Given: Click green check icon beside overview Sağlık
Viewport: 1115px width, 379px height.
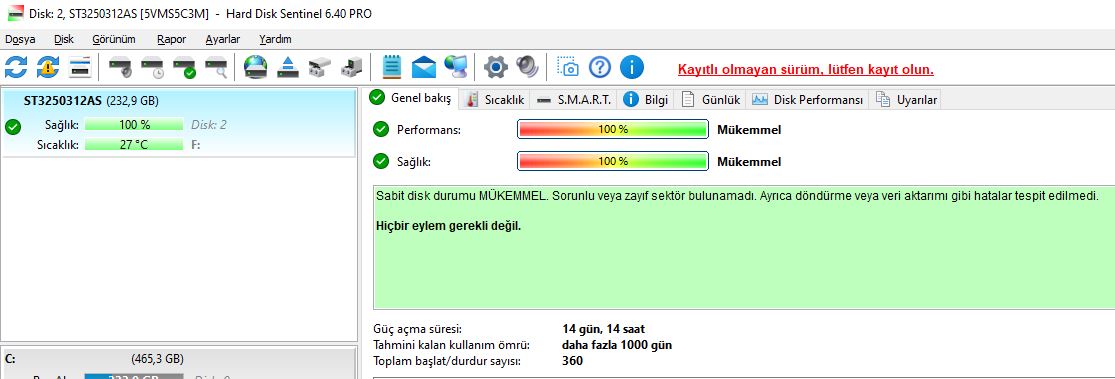Looking at the screenshot, I should (x=381, y=161).
